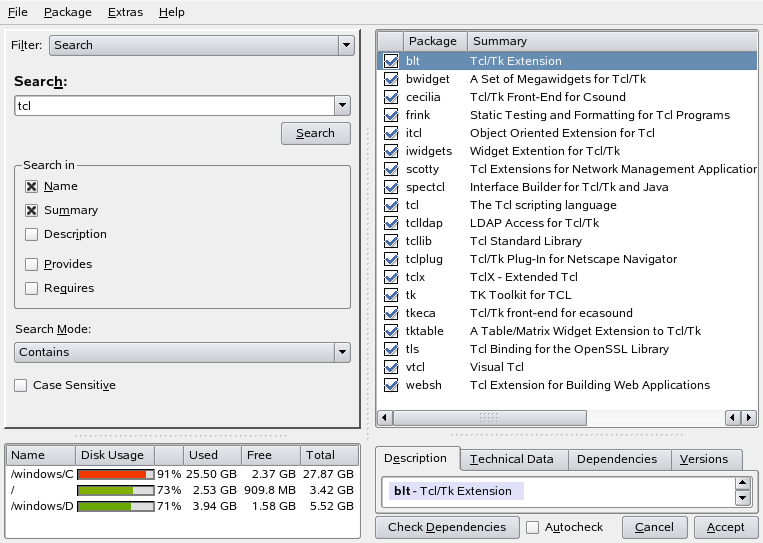Toggle the tktable package checkbox
This screenshot has width=763, height=543.
(391, 331)
